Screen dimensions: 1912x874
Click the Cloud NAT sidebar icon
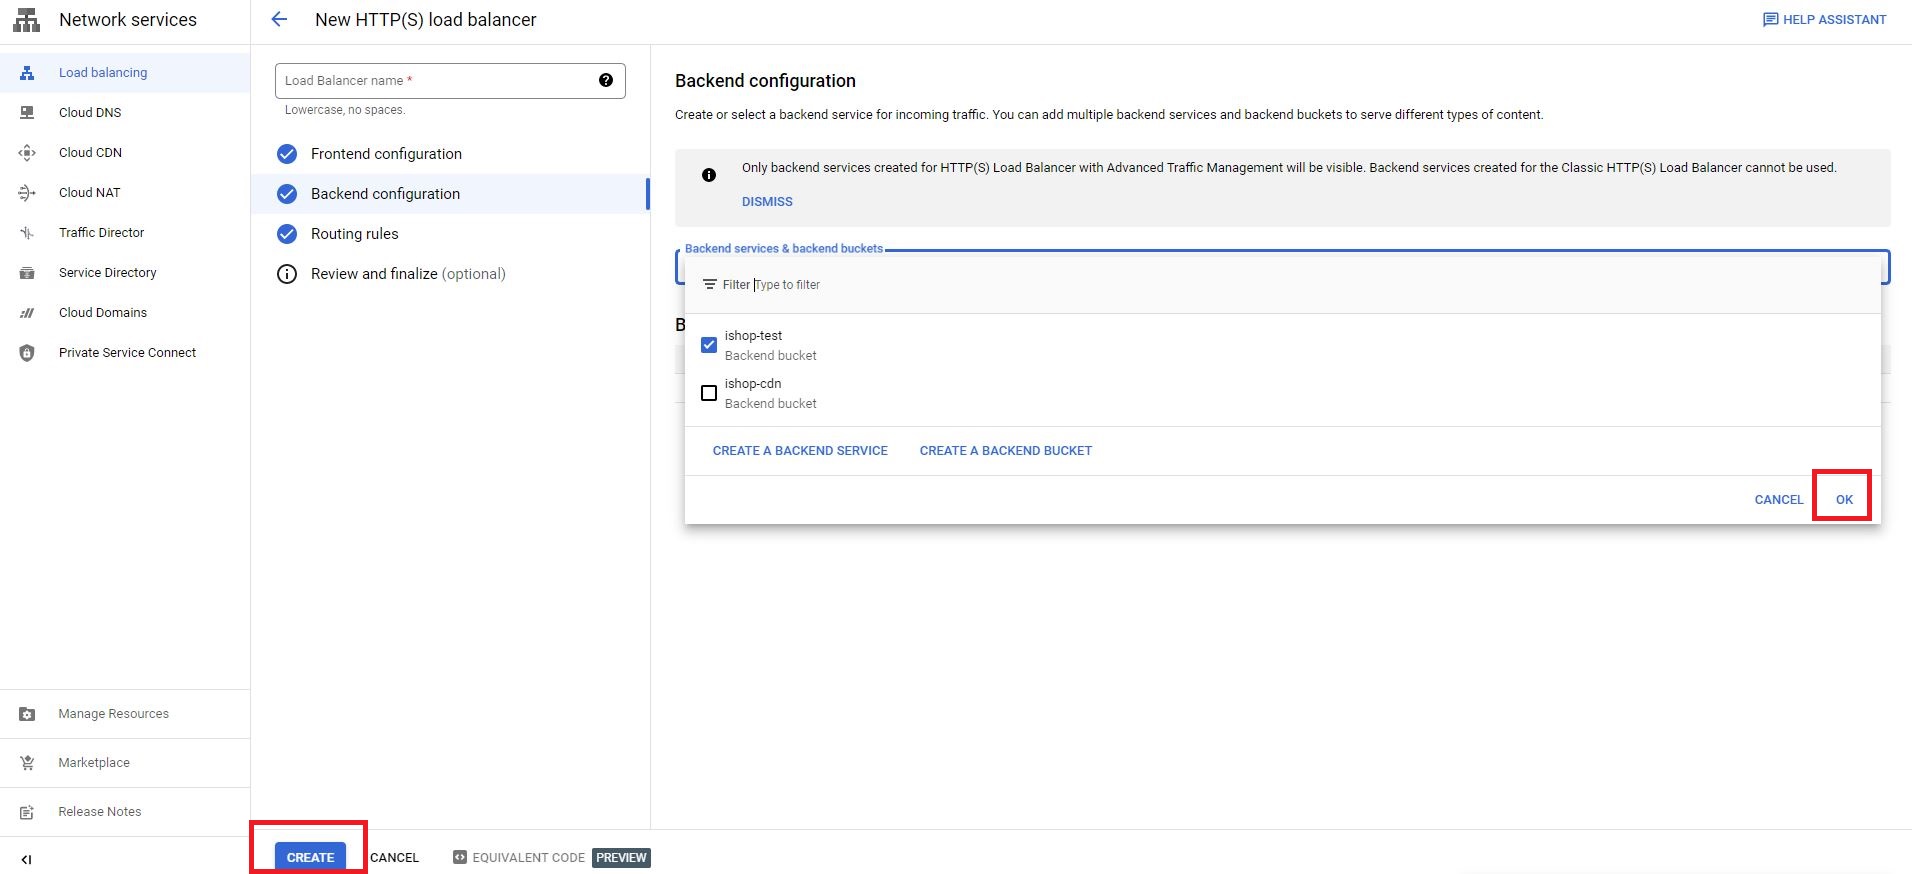[x=27, y=193]
